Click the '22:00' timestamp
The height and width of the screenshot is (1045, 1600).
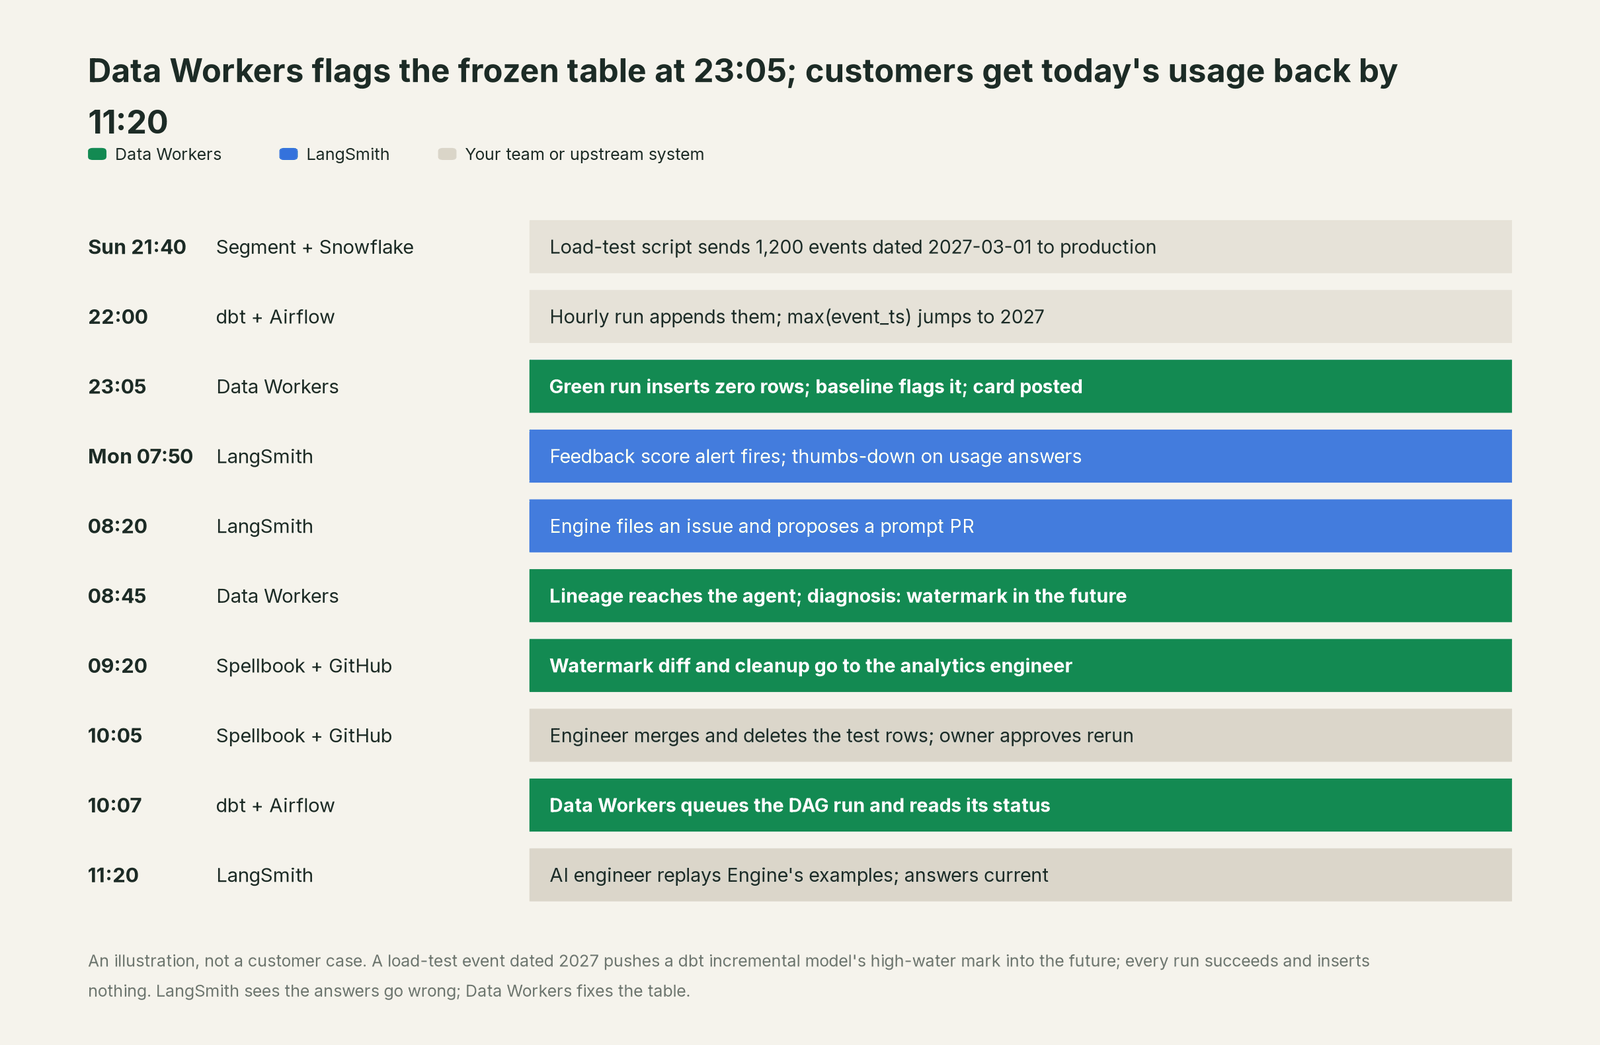(118, 317)
